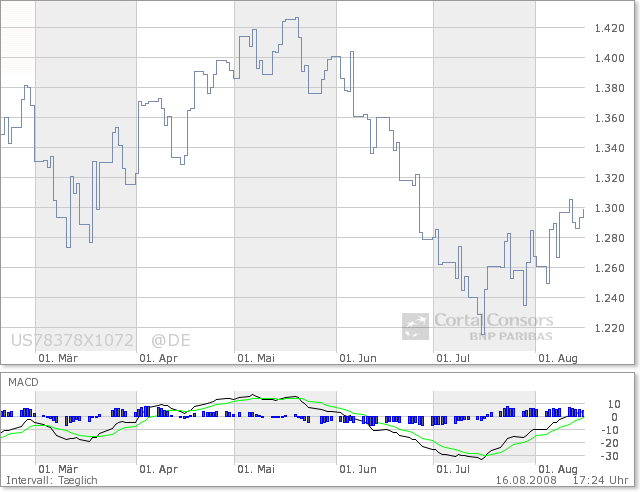Screen dimensions: 640x492
Task: Click the -30 value on MACD axis
Action: [x=610, y=456]
